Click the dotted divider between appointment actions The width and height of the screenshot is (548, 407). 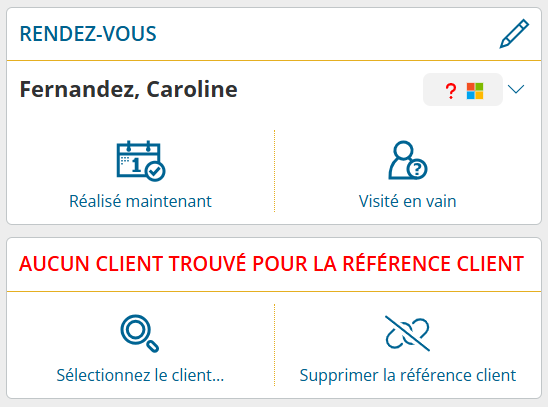click(x=274, y=171)
